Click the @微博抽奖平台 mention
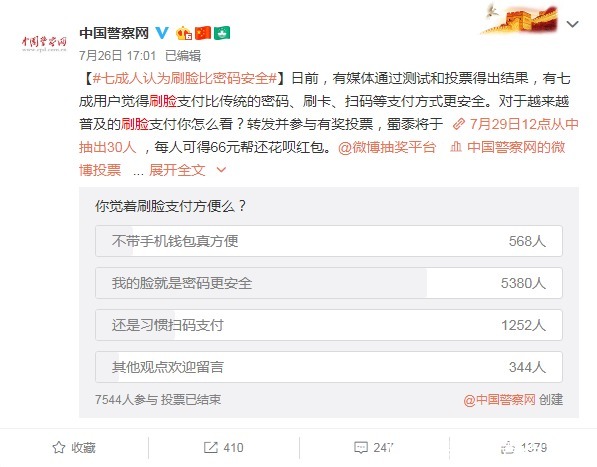 tap(387, 147)
